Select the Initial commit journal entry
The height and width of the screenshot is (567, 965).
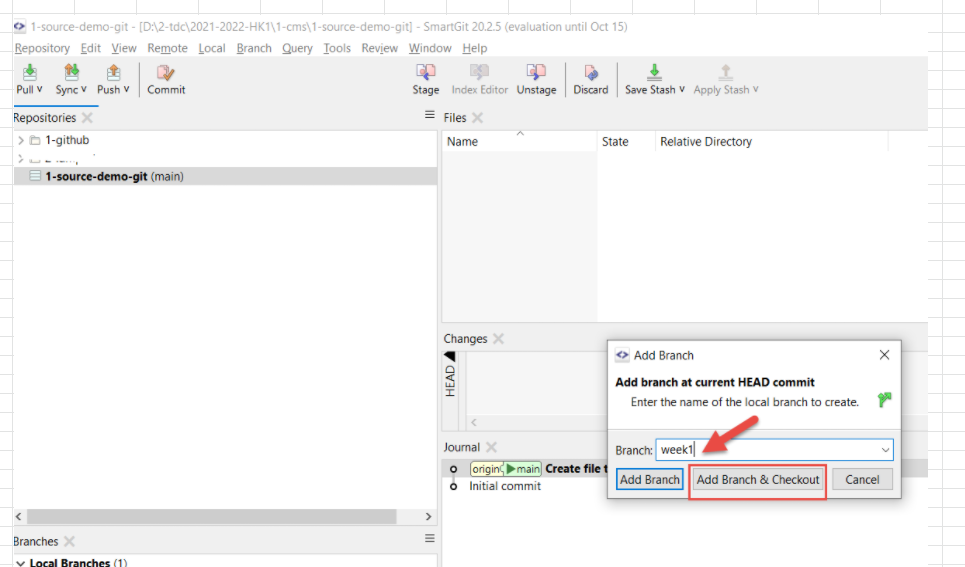click(505, 486)
